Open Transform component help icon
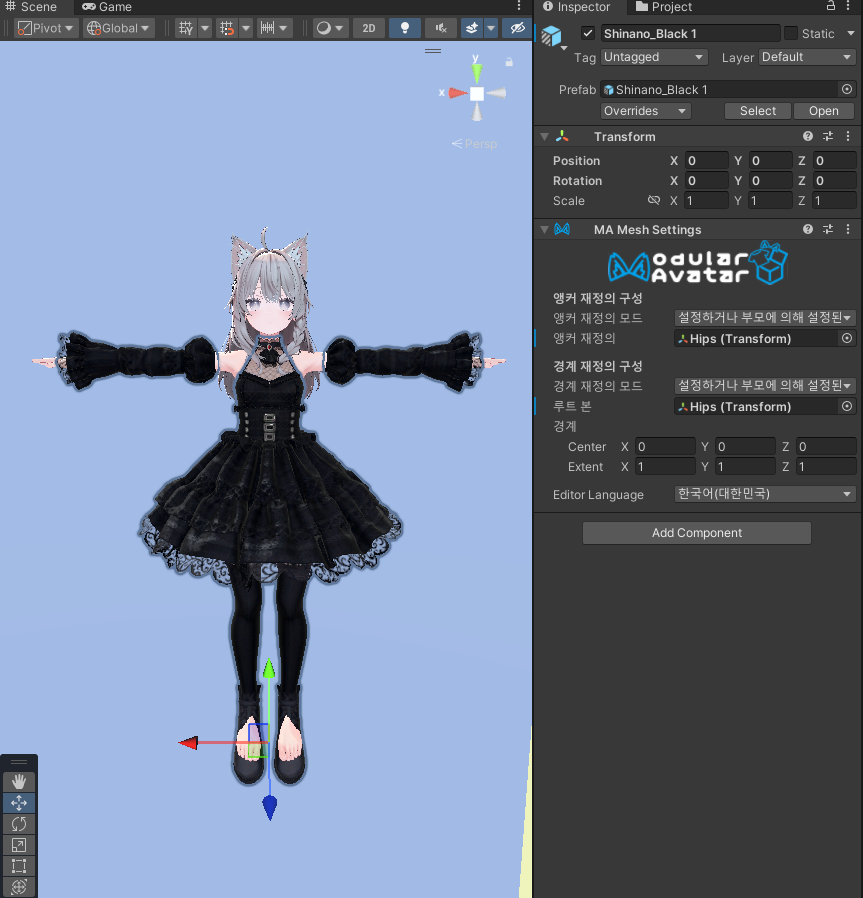The height and width of the screenshot is (898, 863). tap(808, 136)
